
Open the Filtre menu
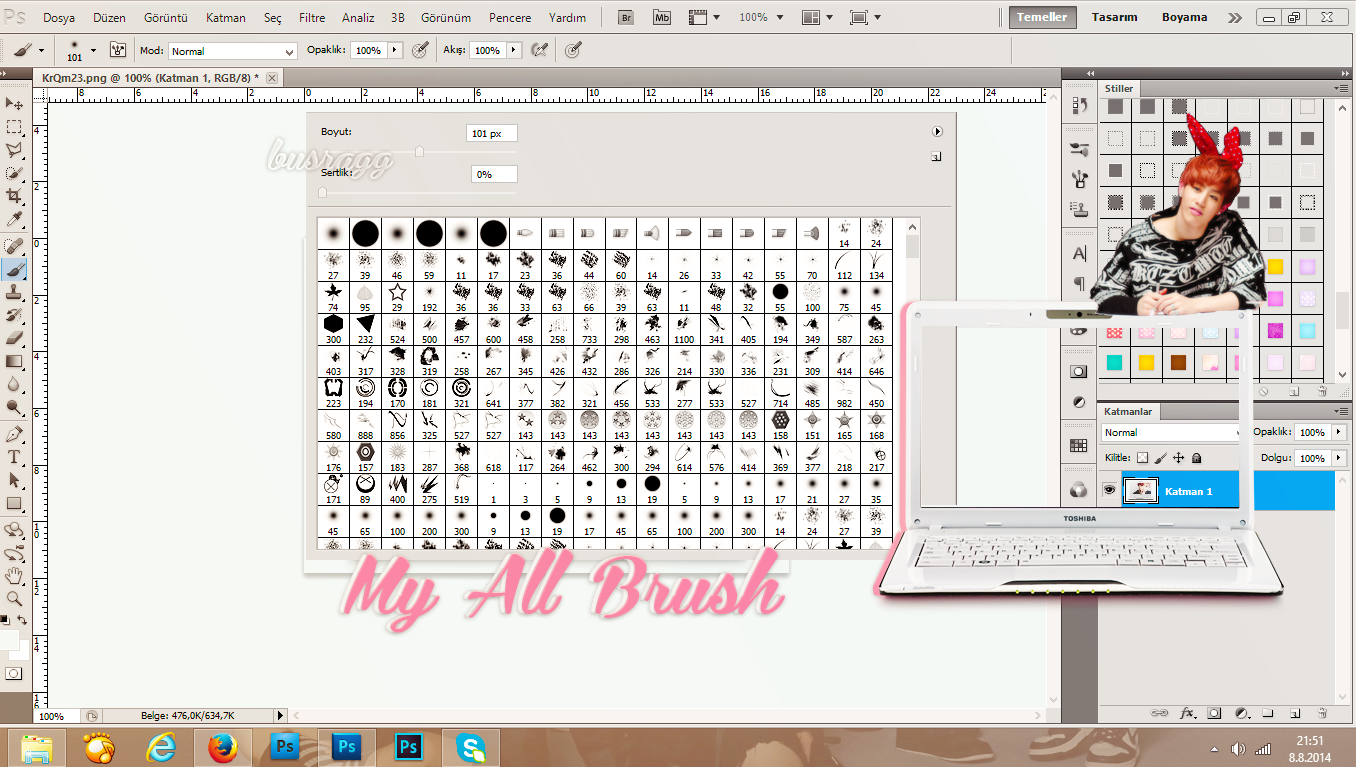[x=312, y=18]
